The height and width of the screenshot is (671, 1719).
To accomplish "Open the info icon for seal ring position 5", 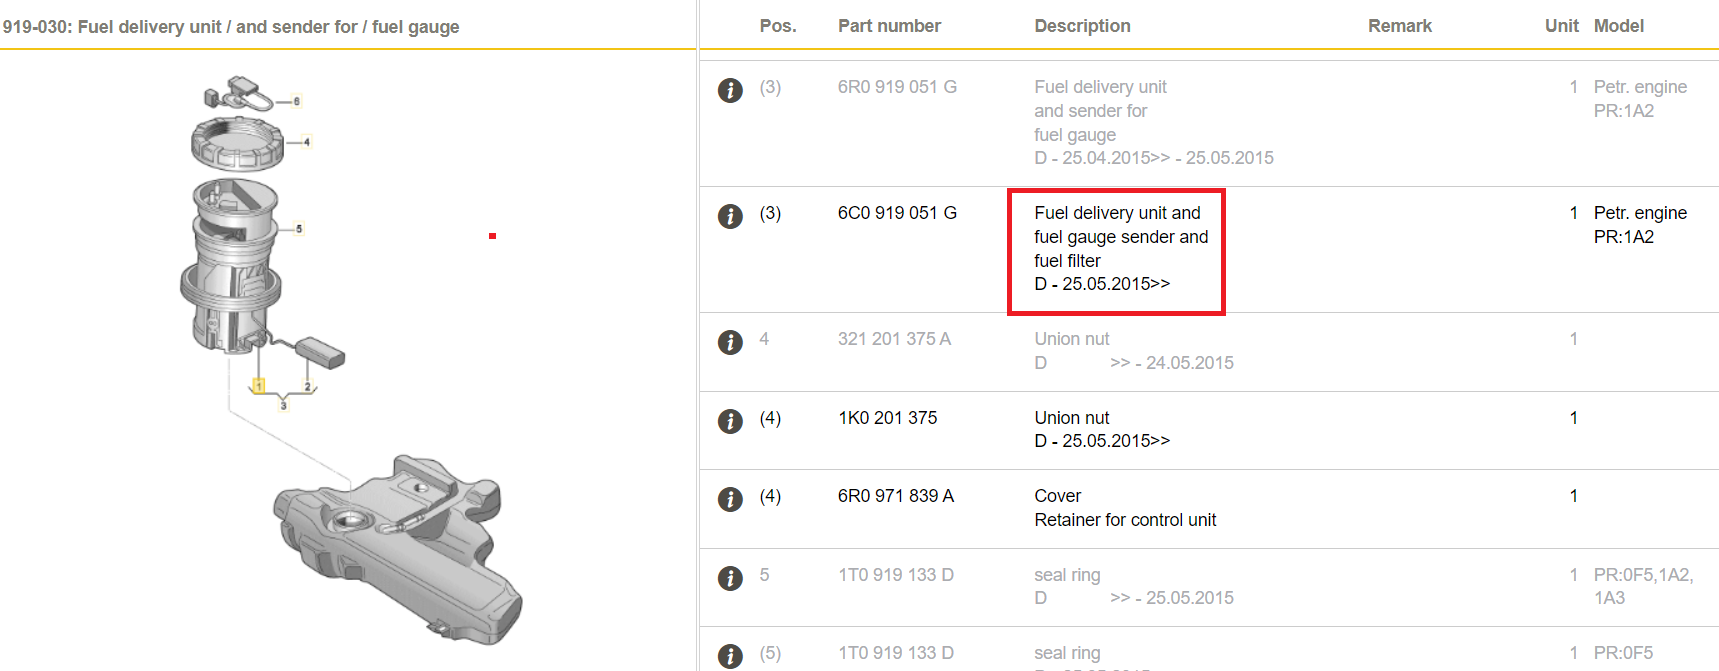I will pyautogui.click(x=730, y=577).
